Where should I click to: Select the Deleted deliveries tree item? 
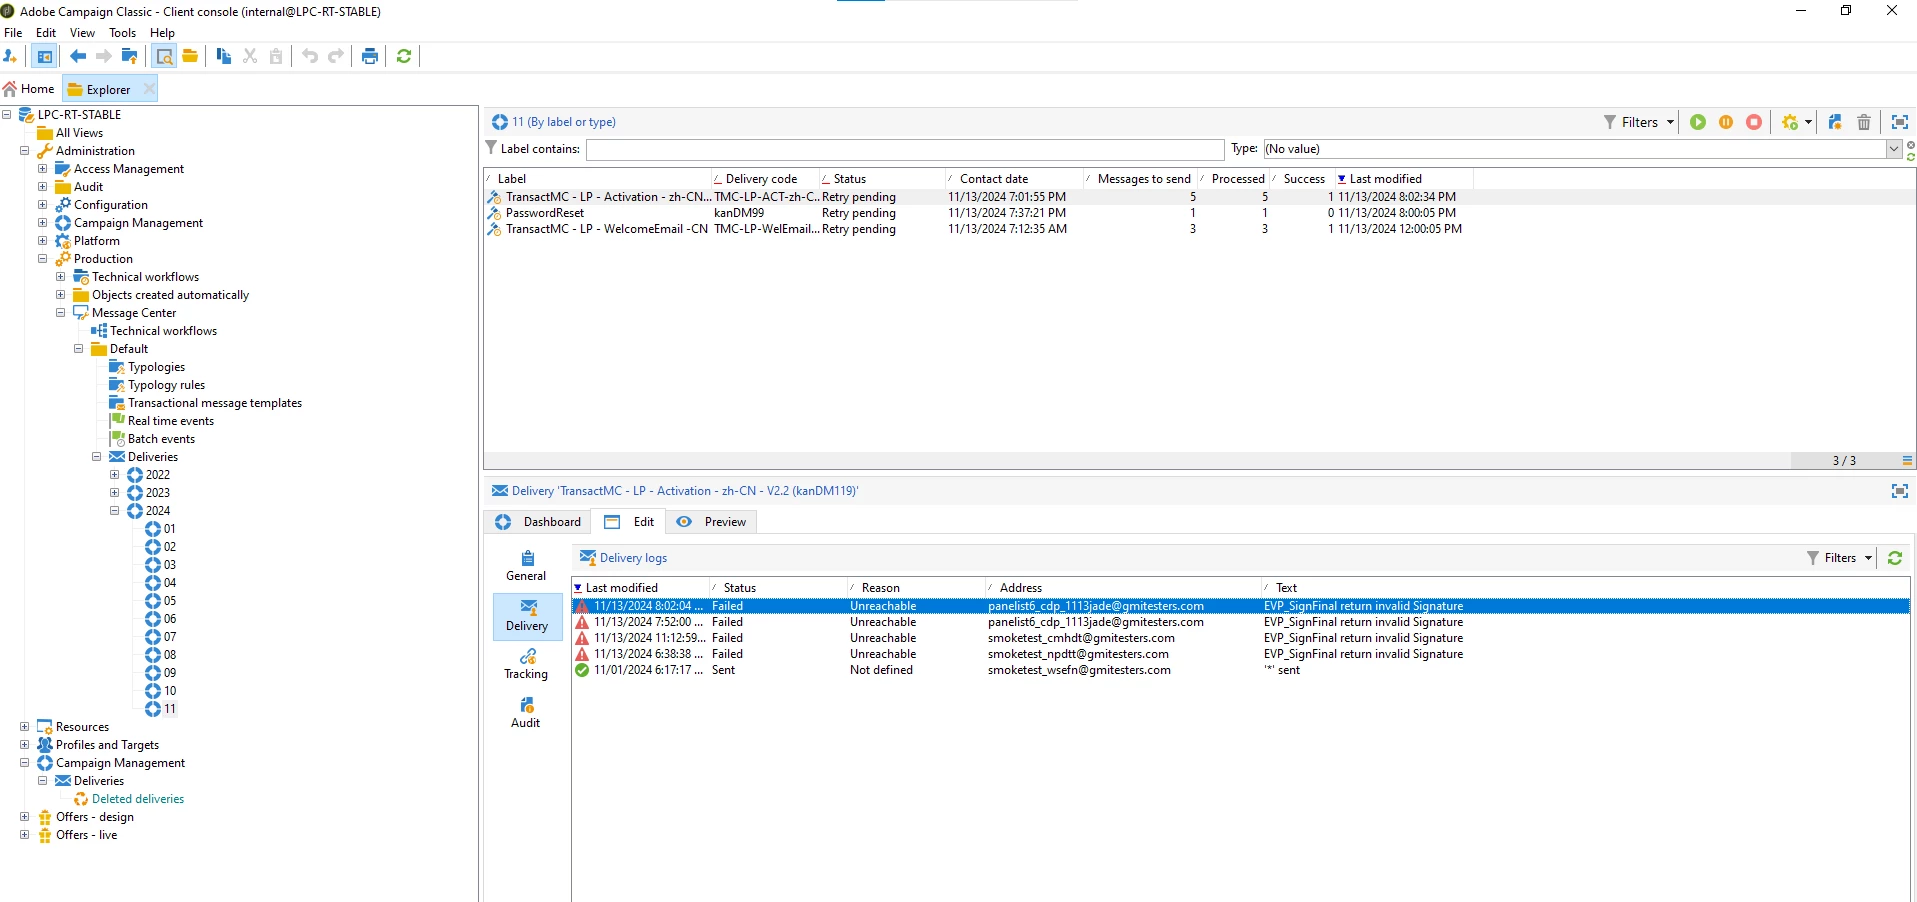(138, 799)
